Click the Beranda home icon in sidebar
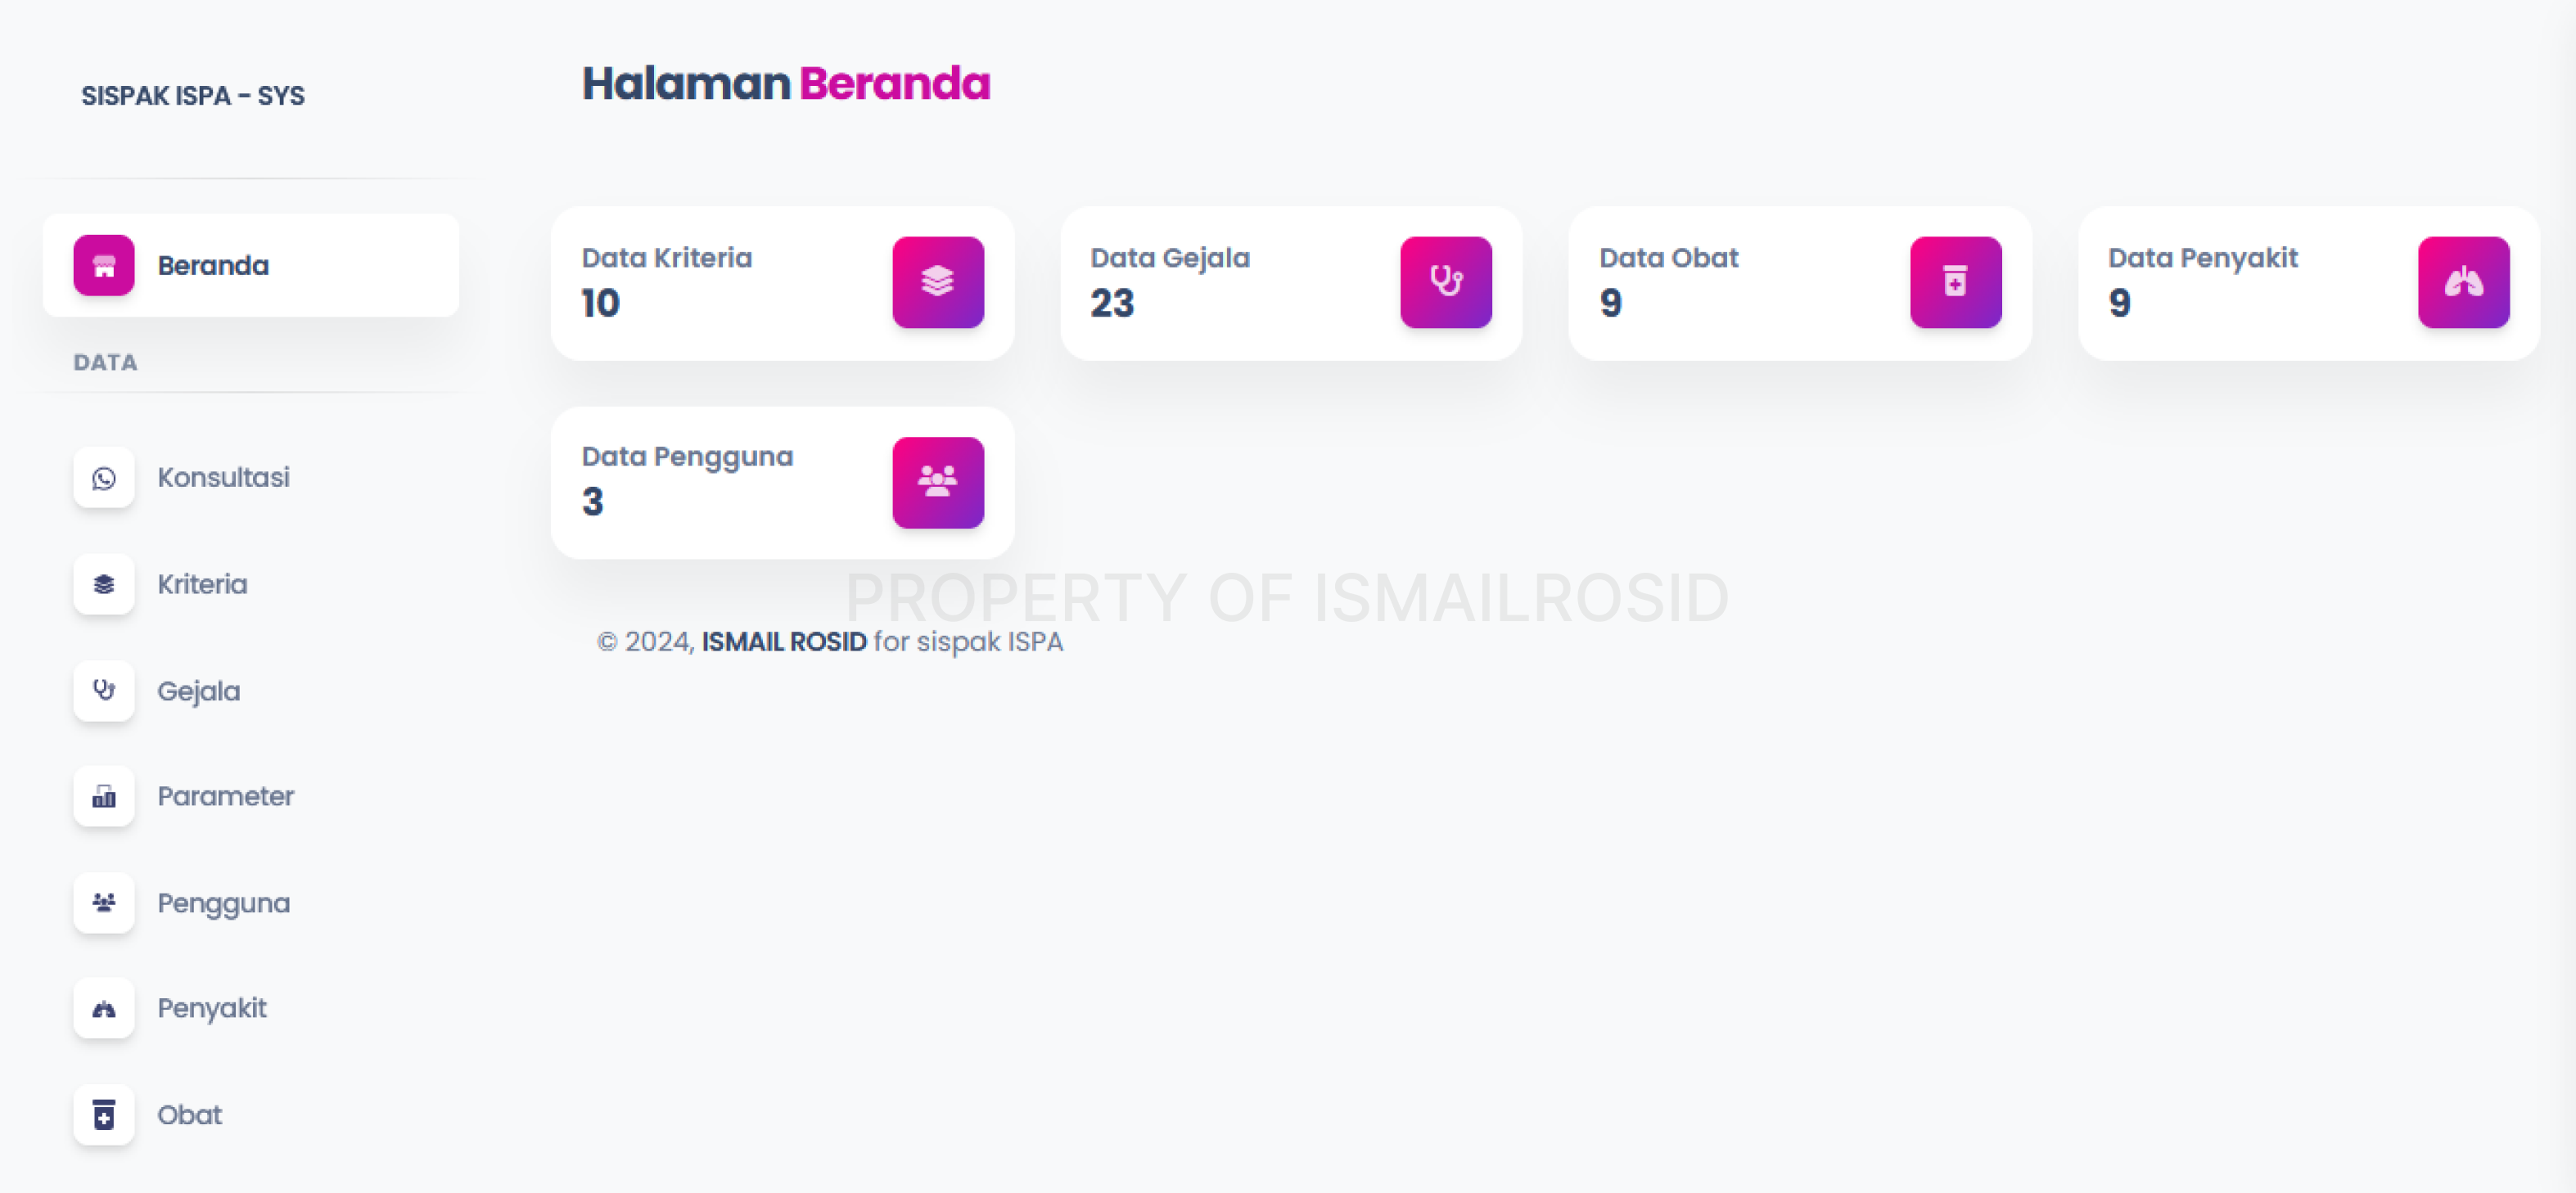 pyautogui.click(x=104, y=265)
